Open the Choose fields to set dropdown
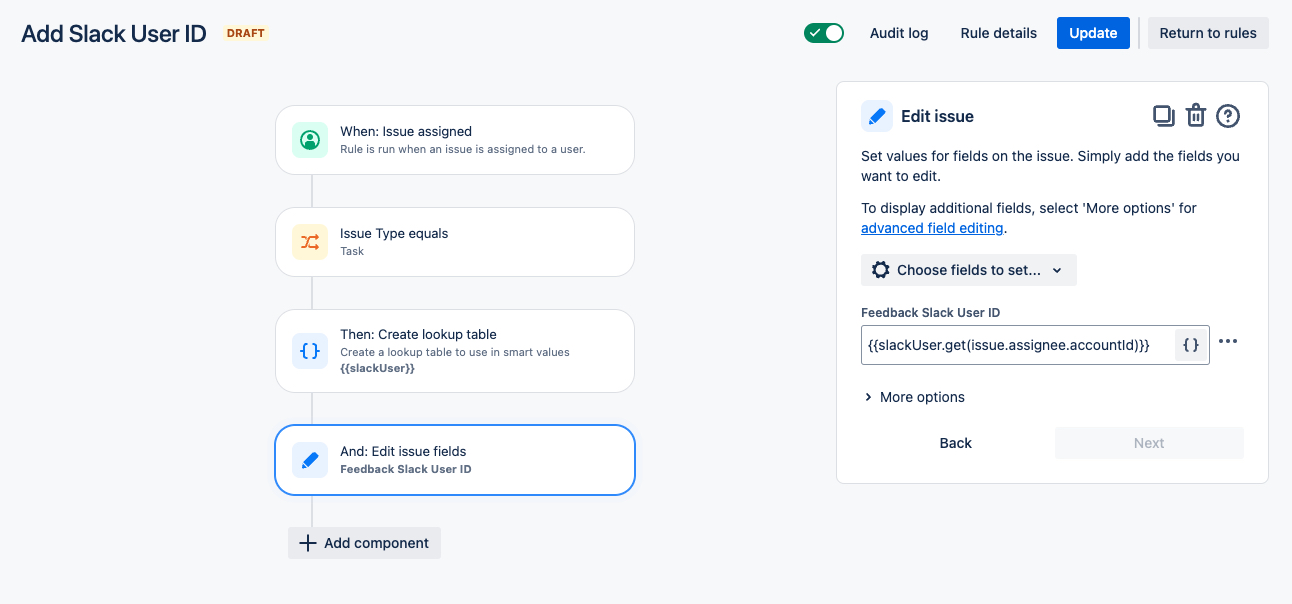The image size is (1292, 604). coord(969,270)
